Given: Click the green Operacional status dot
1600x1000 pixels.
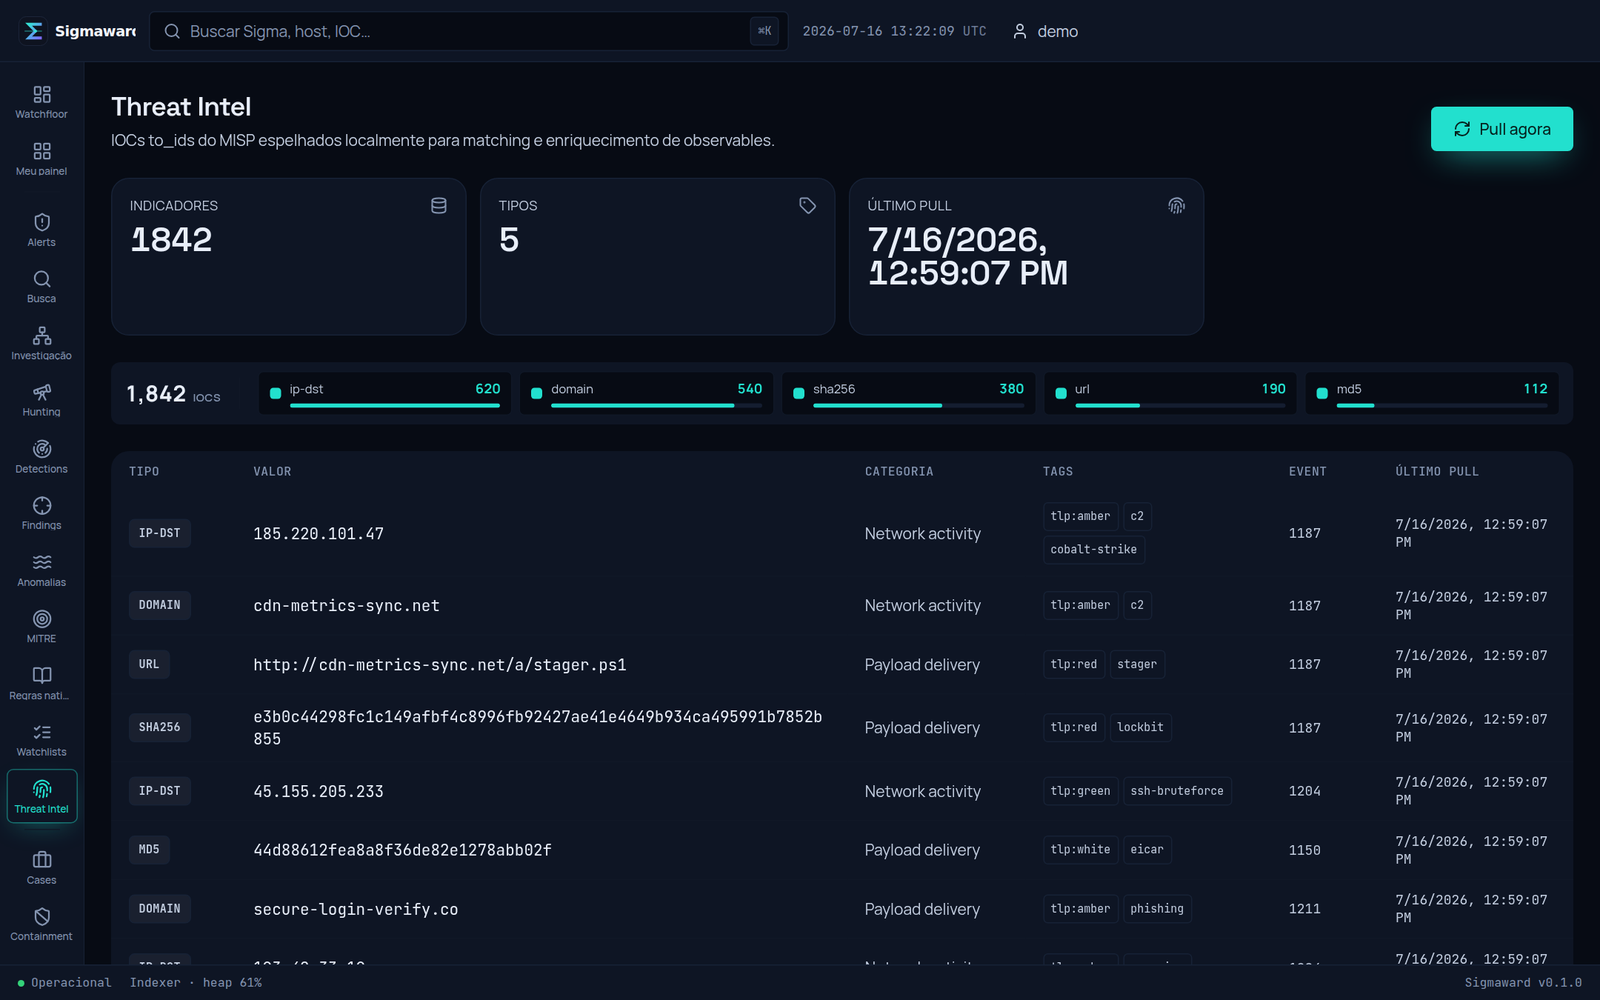Looking at the screenshot, I should click(x=21, y=983).
